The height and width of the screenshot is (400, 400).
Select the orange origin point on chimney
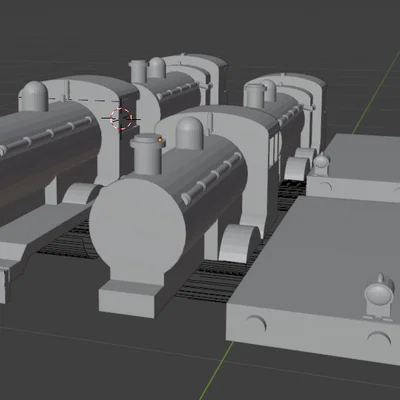tap(160, 140)
